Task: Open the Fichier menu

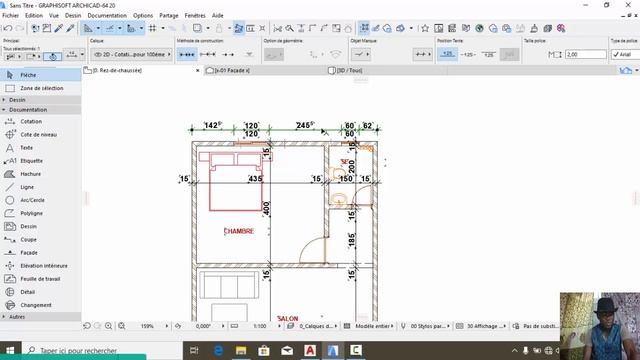Action: pos(11,16)
